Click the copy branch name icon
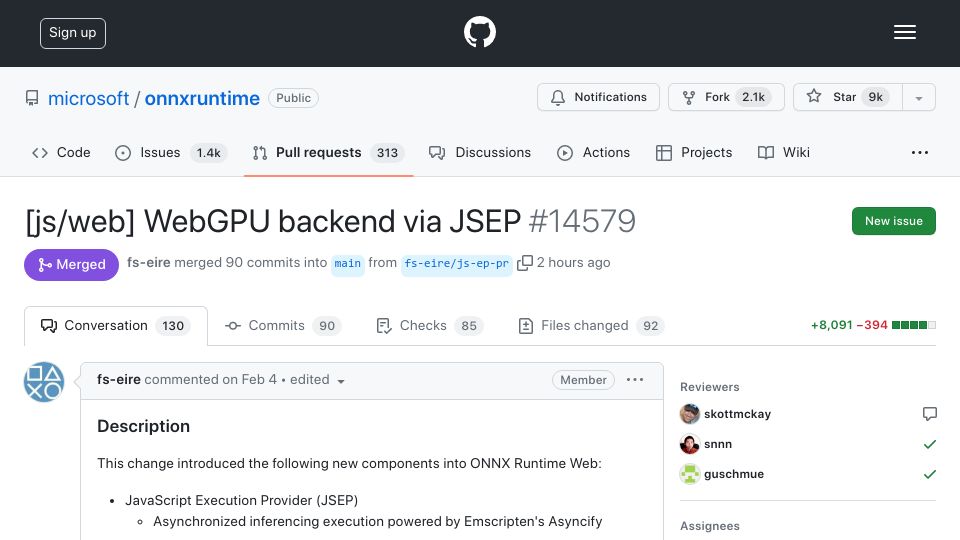The height and width of the screenshot is (540, 960). click(525, 263)
